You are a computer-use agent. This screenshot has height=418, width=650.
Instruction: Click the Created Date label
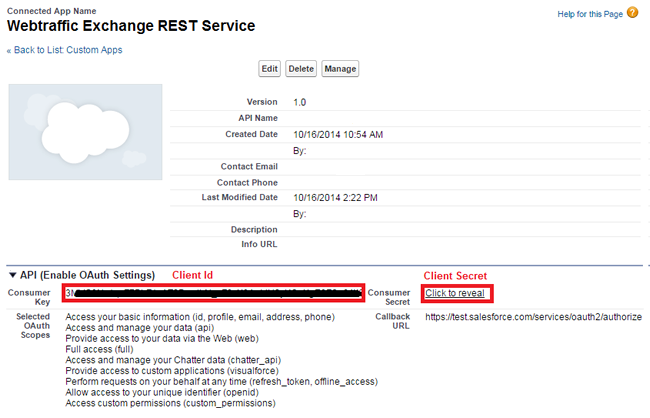tap(251, 134)
